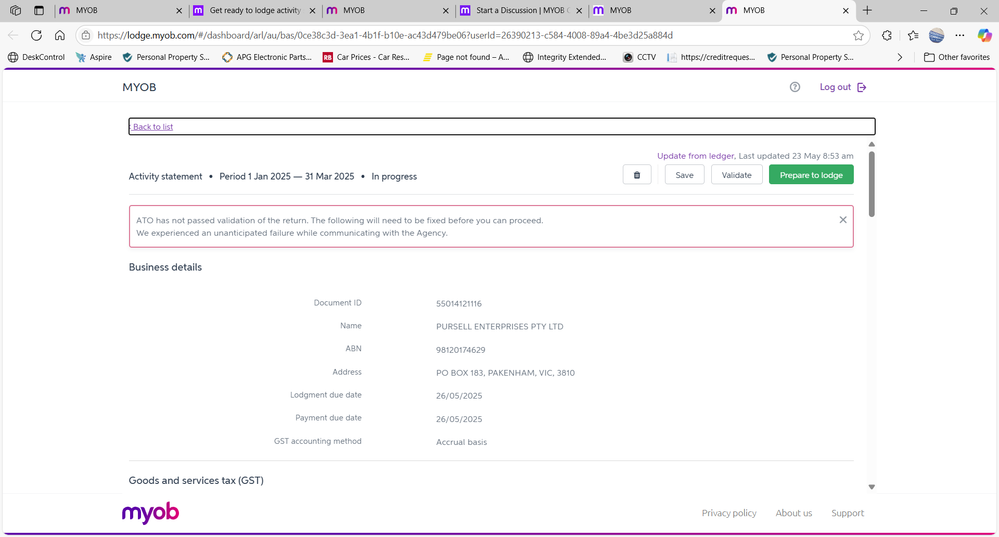Dismiss the ATO validation error banner
This screenshot has height=537, width=999.
pos(842,220)
